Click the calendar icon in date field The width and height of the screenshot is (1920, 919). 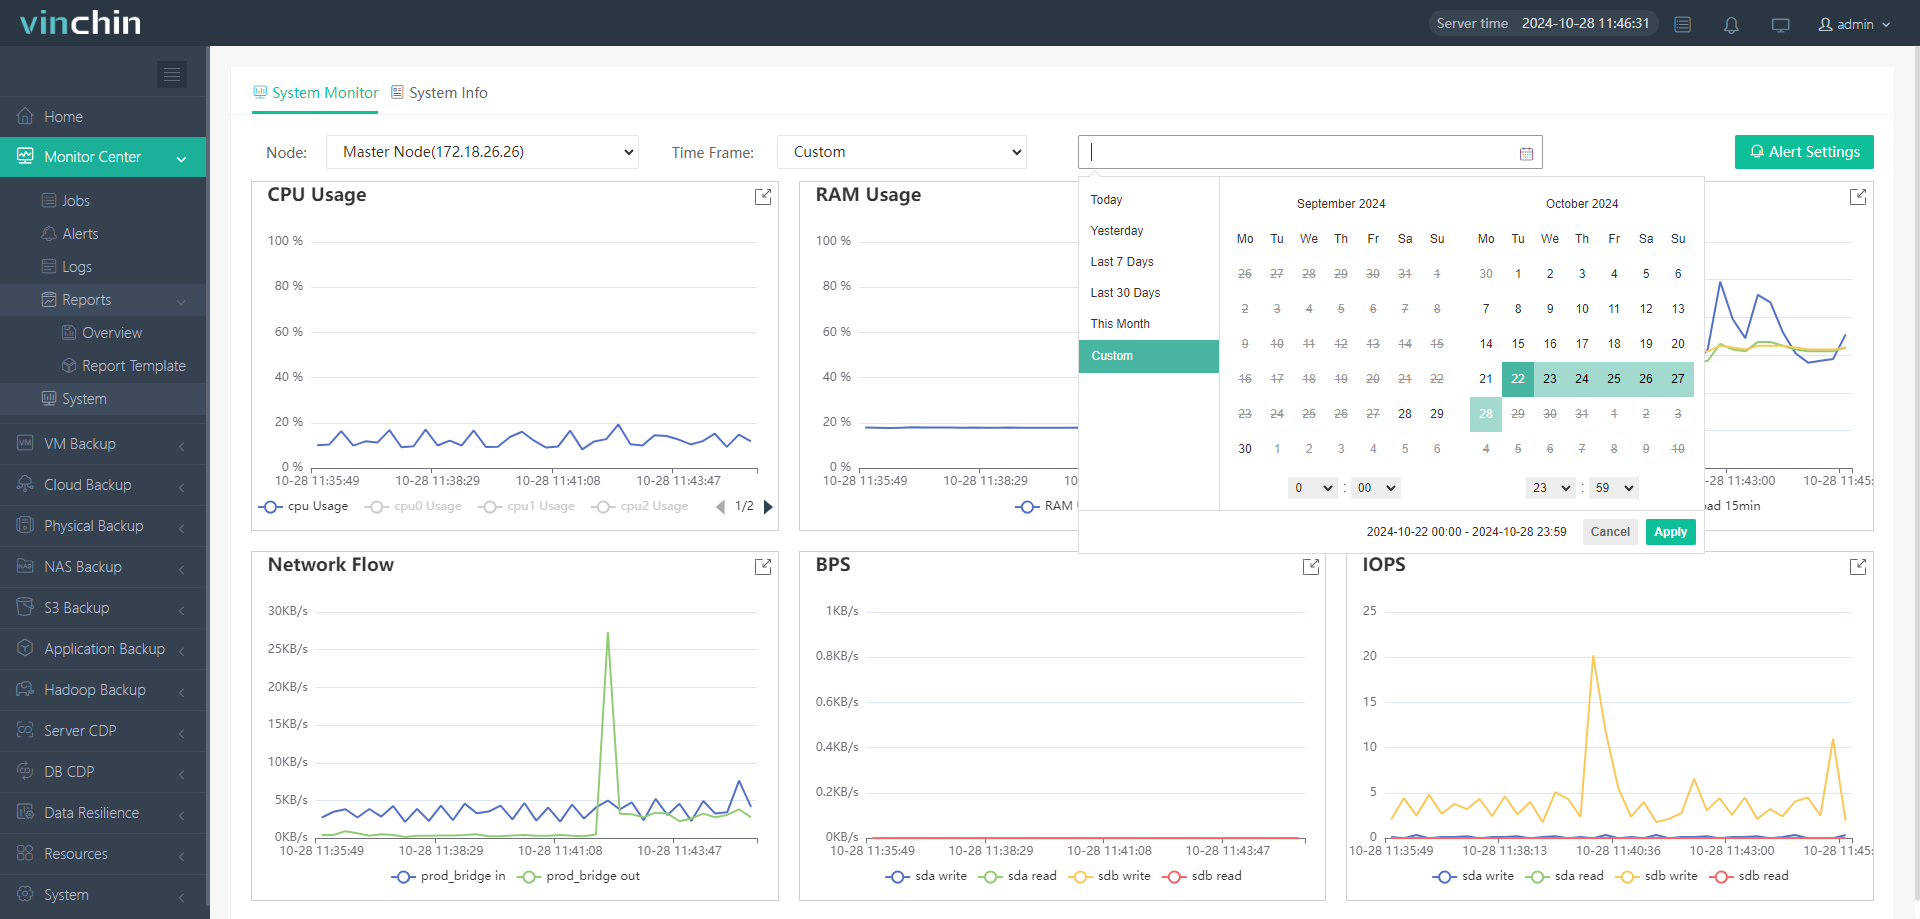click(1526, 153)
